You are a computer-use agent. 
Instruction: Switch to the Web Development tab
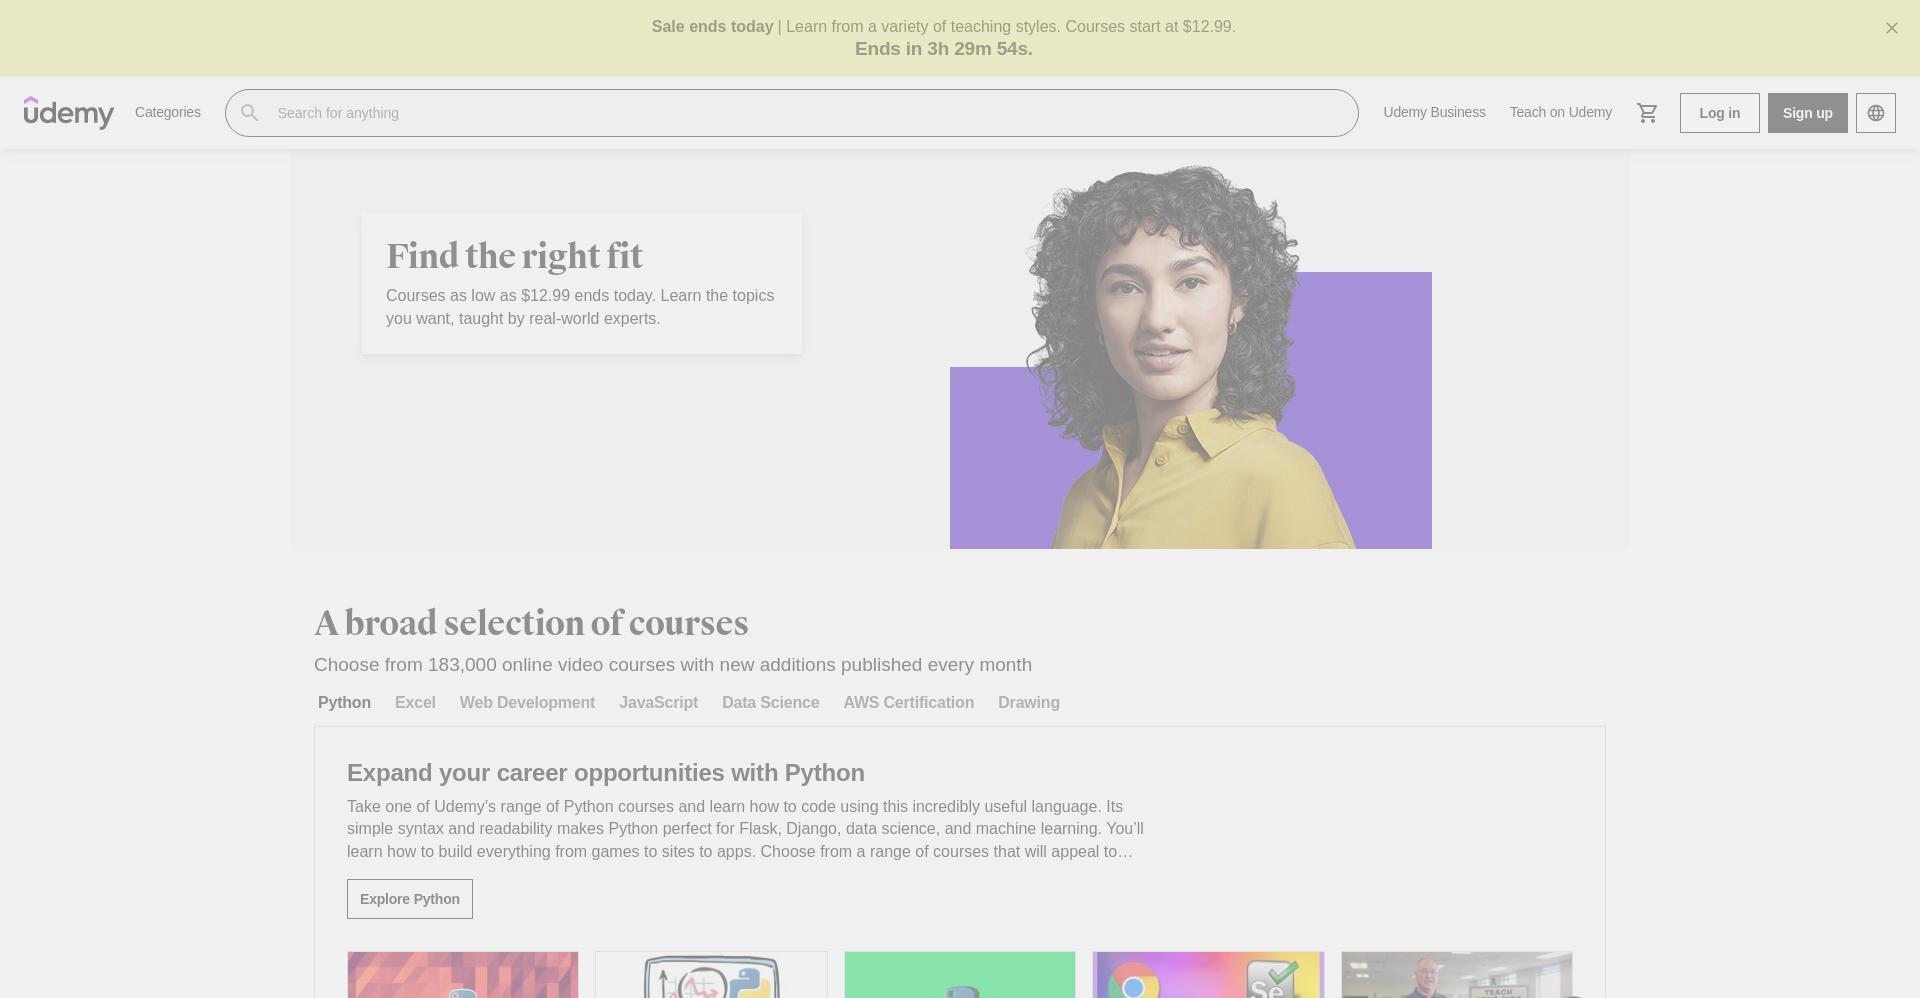527,703
